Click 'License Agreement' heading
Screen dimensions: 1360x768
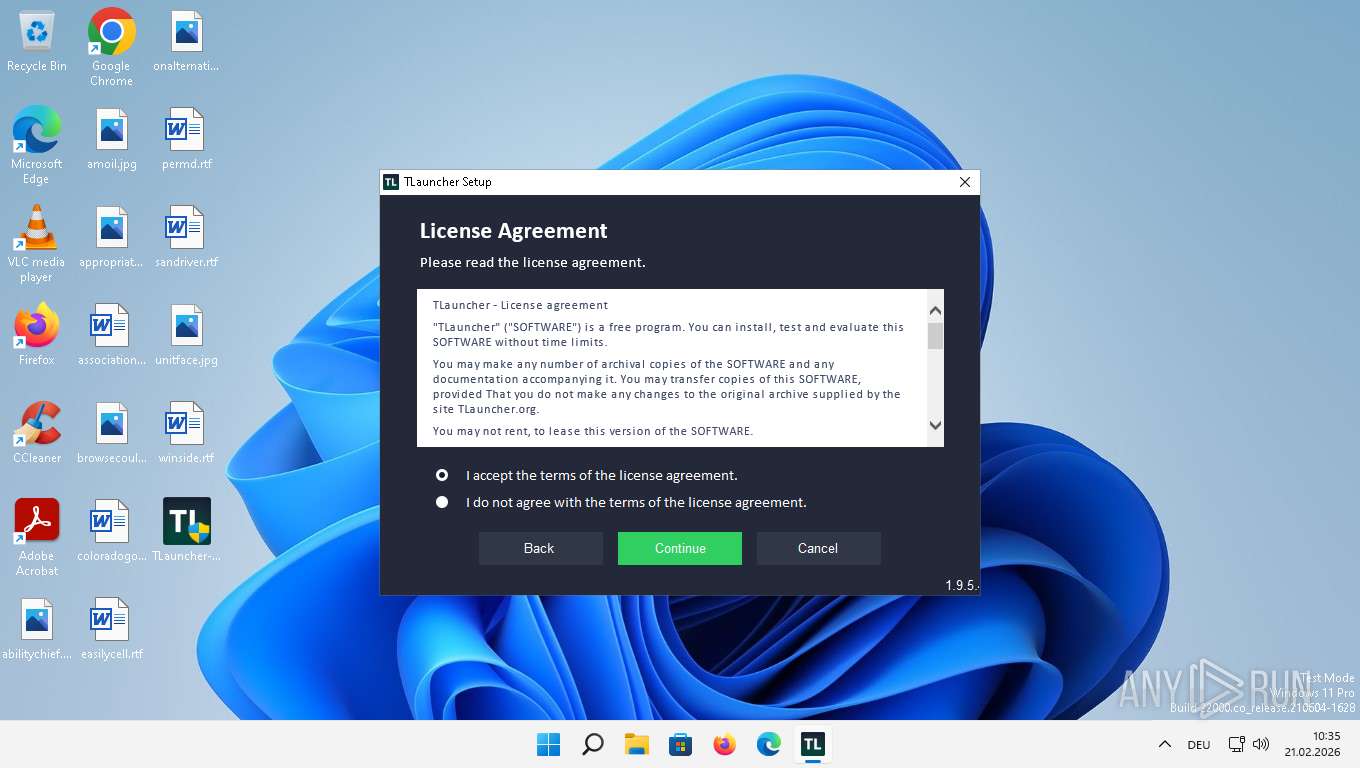513,231
